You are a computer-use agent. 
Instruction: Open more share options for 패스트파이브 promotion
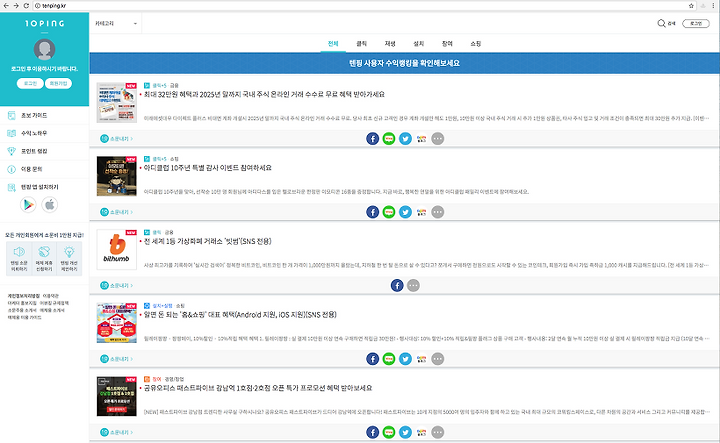438,432
